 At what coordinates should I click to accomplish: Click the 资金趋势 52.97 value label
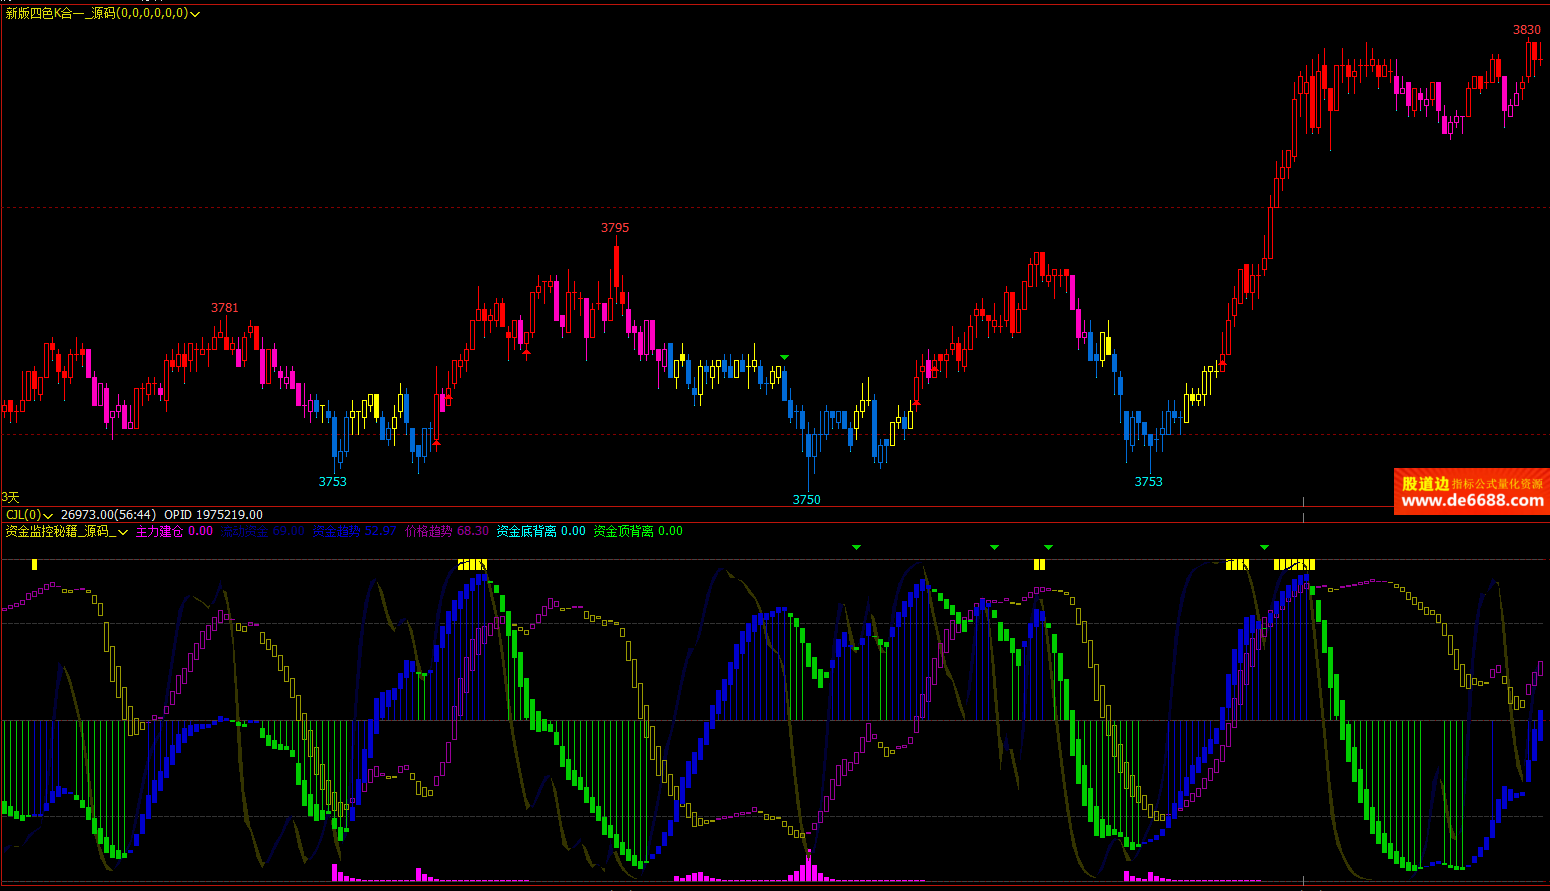point(354,531)
